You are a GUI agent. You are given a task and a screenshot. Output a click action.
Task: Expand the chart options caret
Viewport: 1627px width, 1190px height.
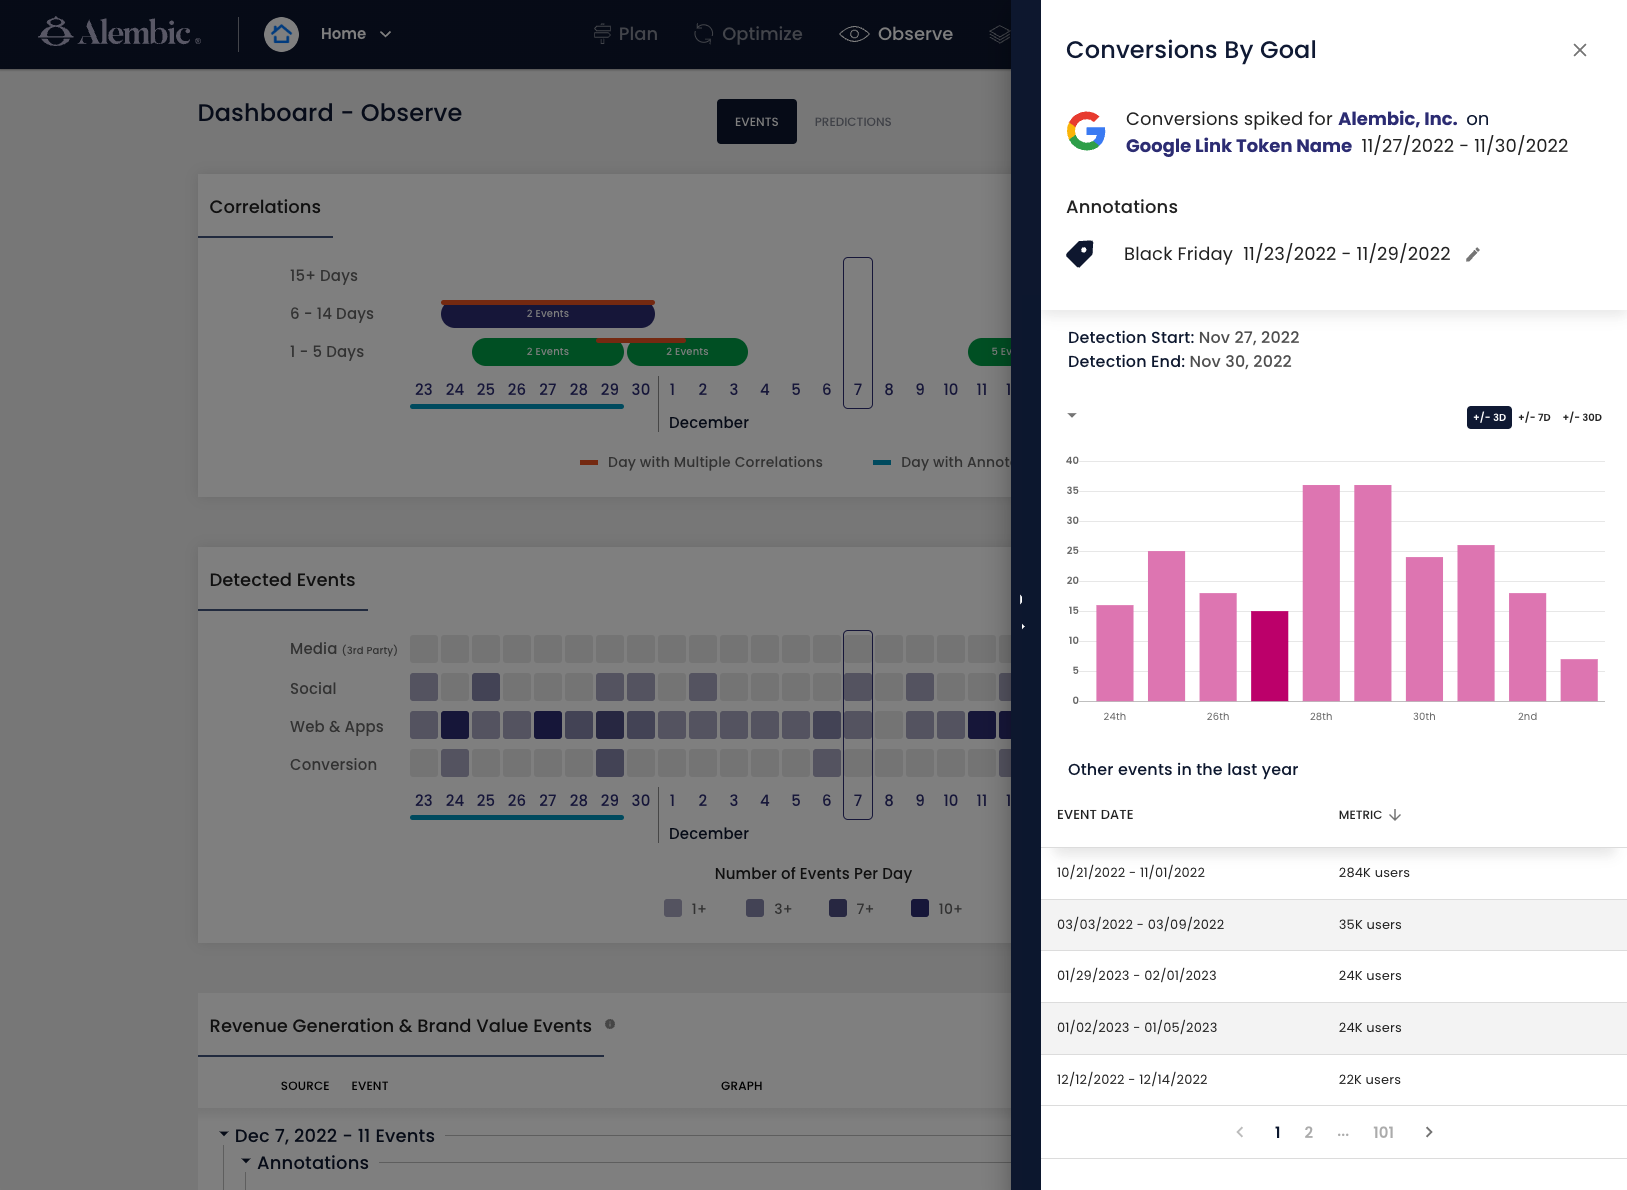tap(1072, 415)
